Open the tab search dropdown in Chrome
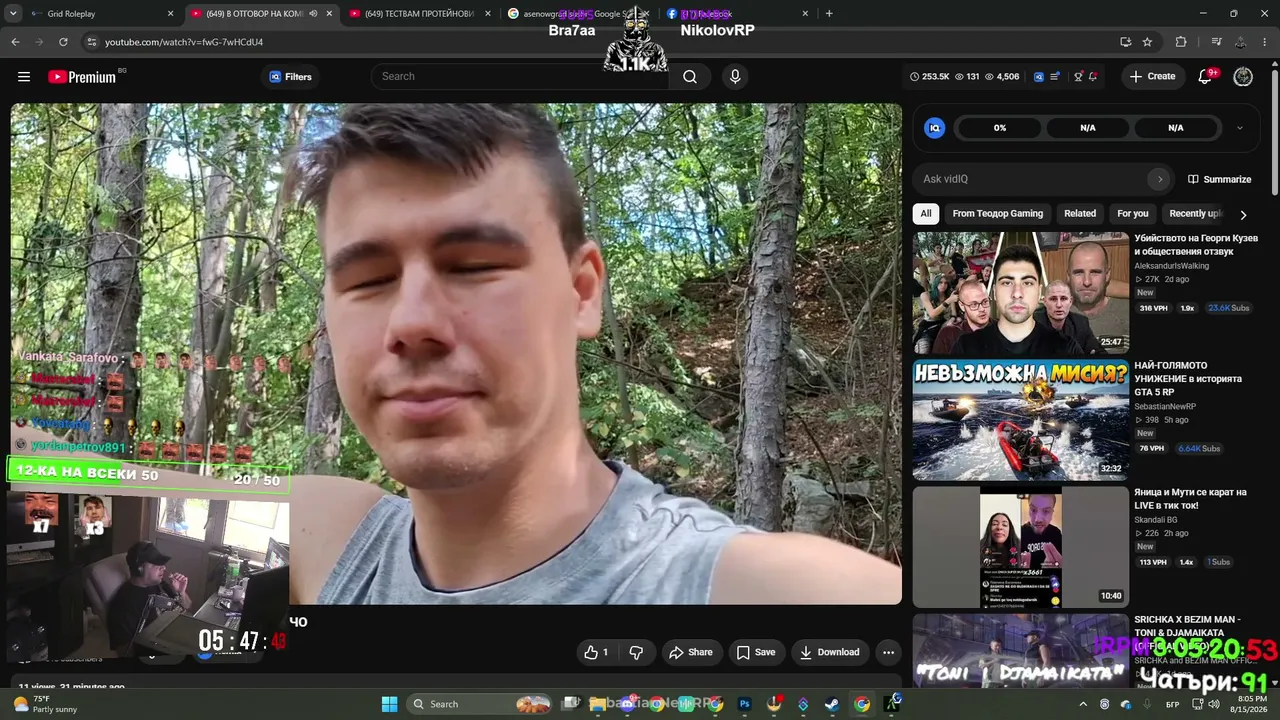The width and height of the screenshot is (1280, 720). point(13,14)
